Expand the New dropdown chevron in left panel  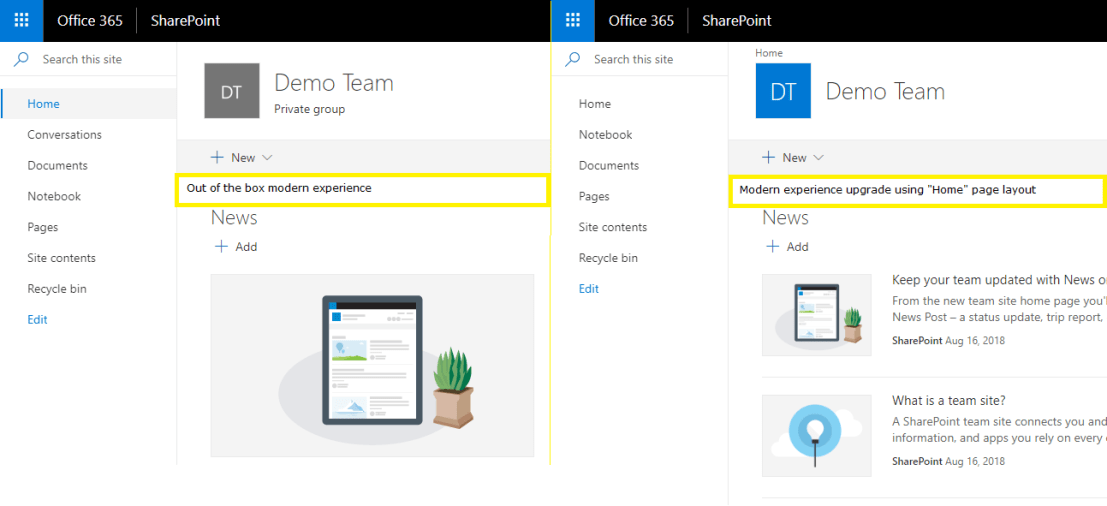click(267, 158)
